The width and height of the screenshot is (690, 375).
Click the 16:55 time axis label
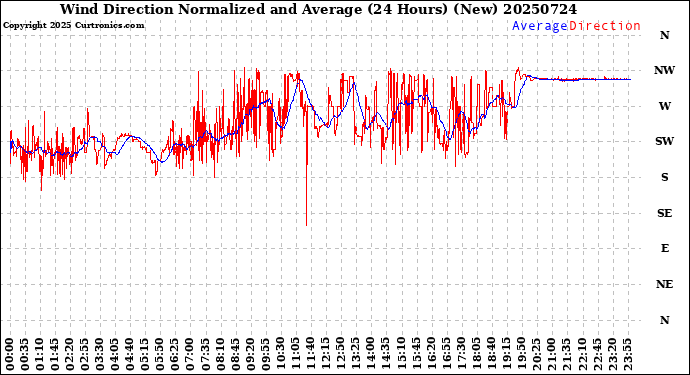(446, 354)
